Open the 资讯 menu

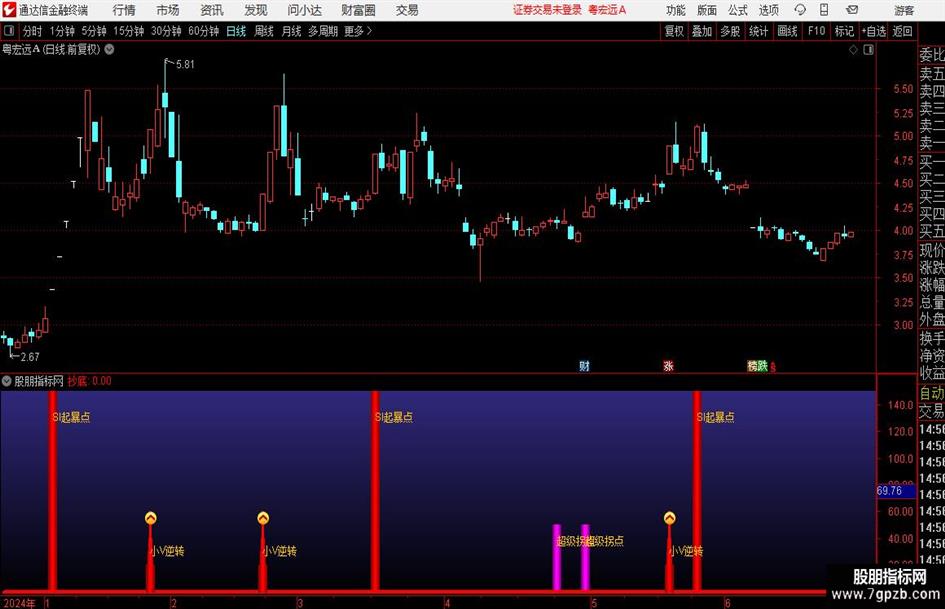coord(212,10)
